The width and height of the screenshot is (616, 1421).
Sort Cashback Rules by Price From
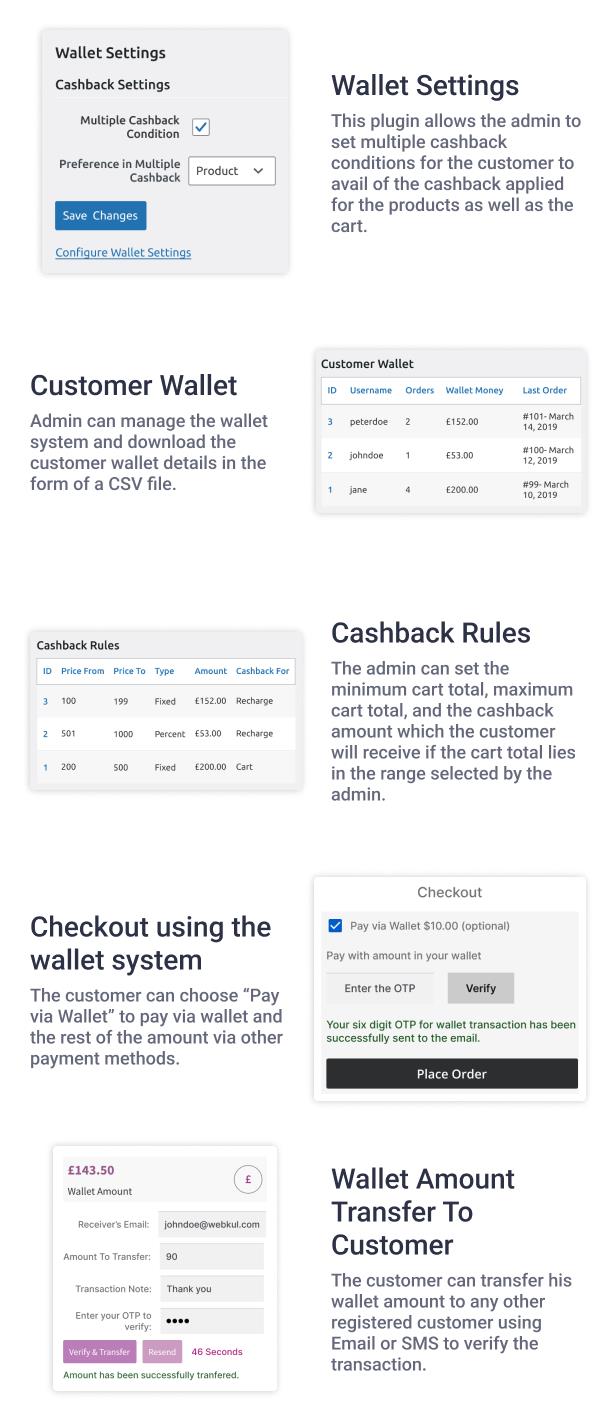click(82, 671)
